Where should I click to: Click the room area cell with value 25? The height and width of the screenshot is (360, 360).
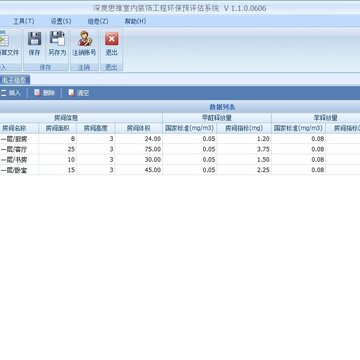pos(57,149)
